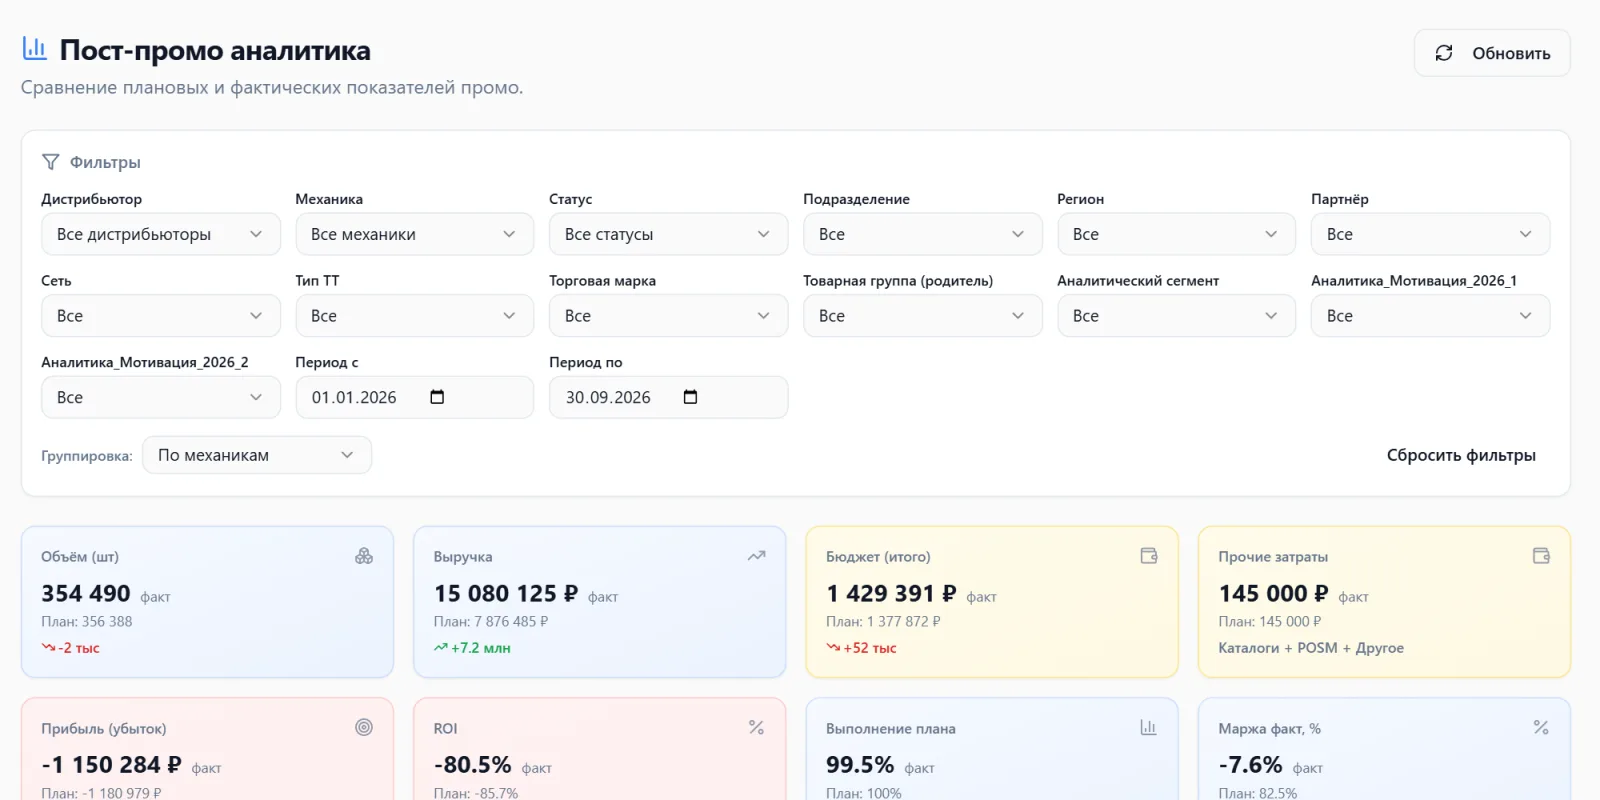The height and width of the screenshot is (800, 1600).
Task: Click the -80.5% ROI value
Action: (x=473, y=765)
